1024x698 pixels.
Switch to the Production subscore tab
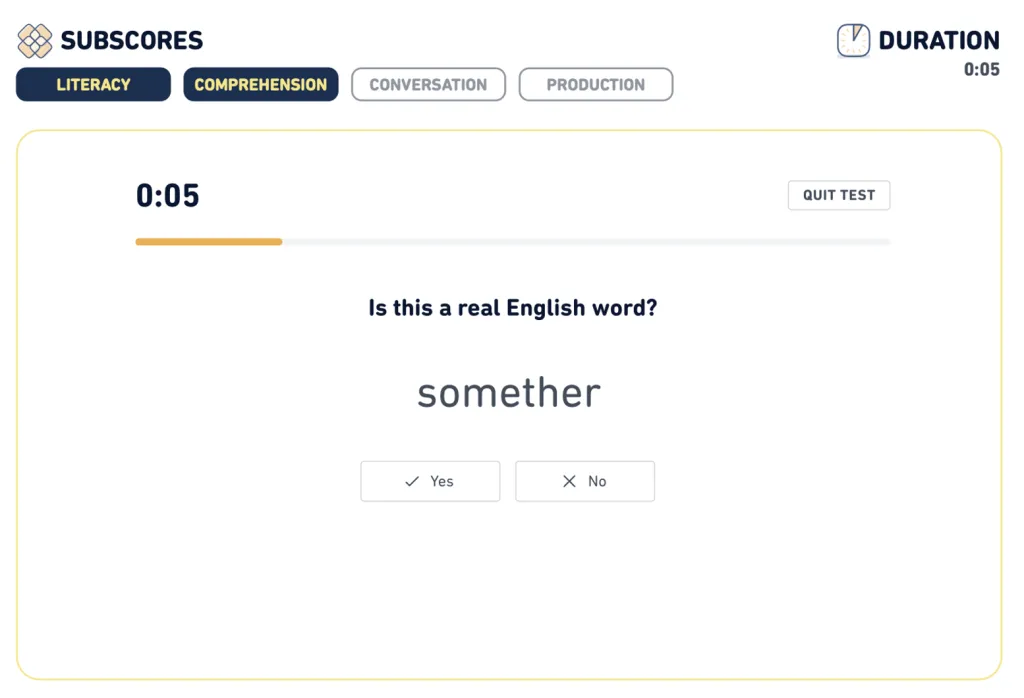(x=596, y=84)
